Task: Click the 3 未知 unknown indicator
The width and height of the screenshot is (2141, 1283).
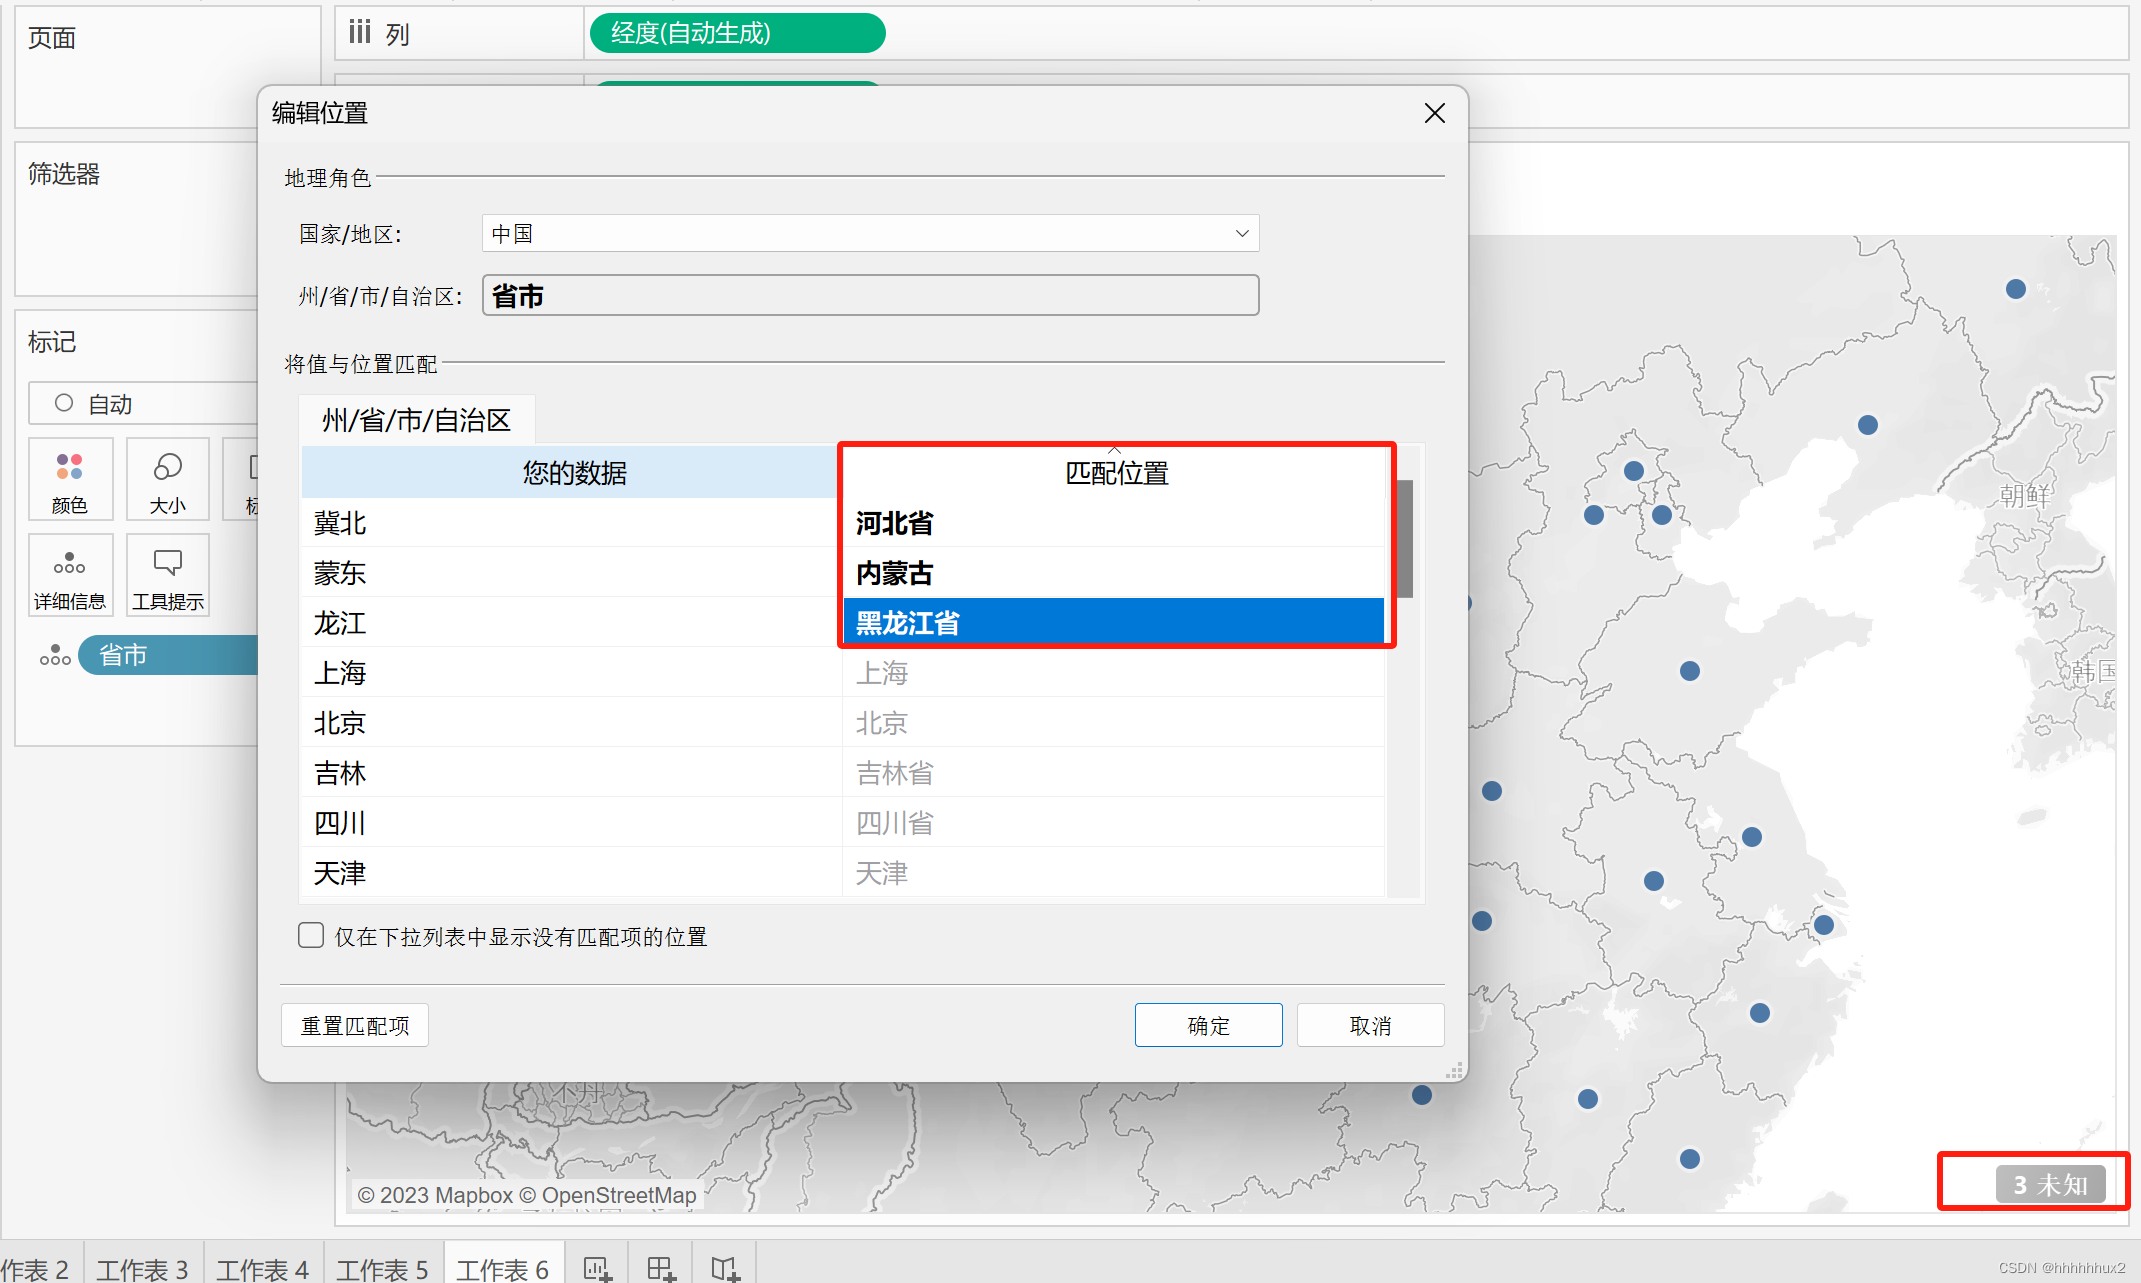Action: point(2050,1184)
